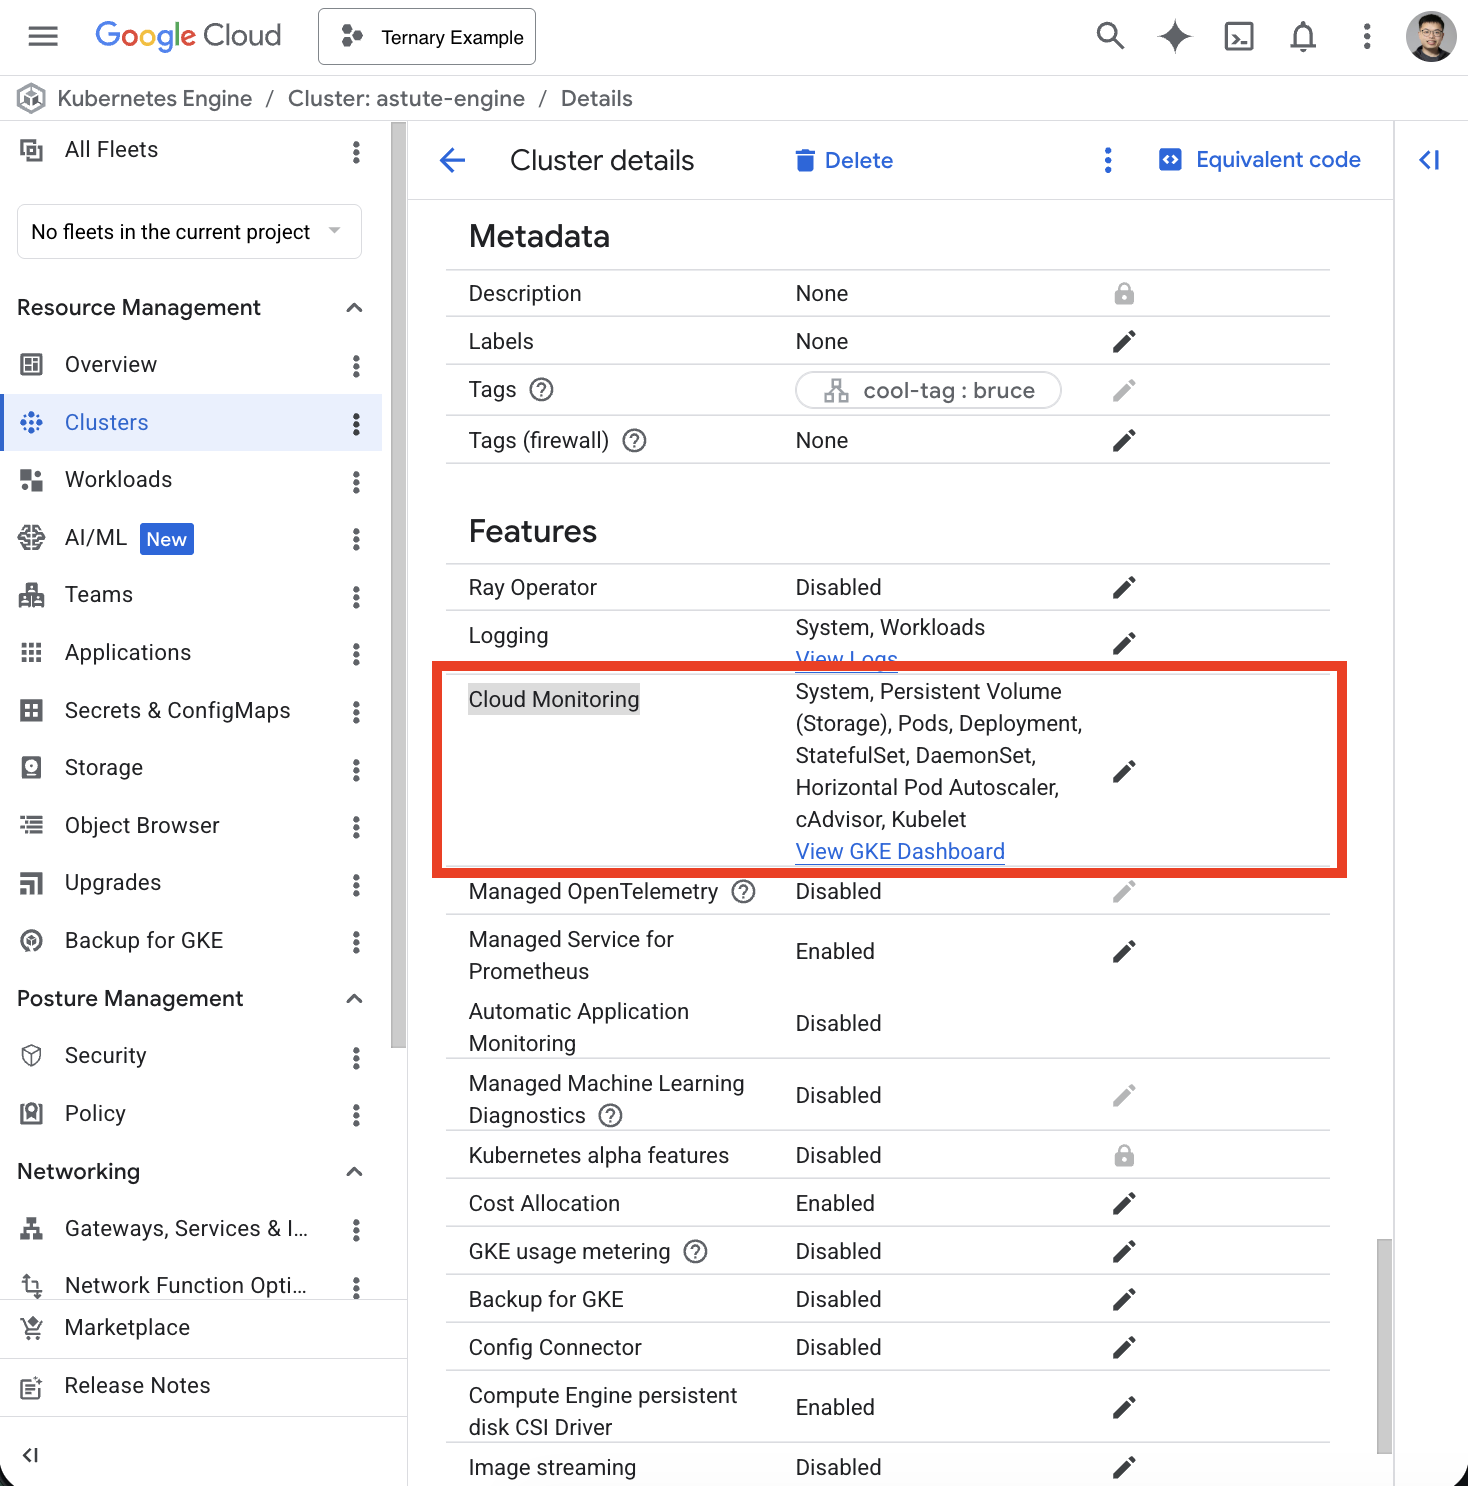
Task: Click the main page vertical scrollbar
Action: click(x=1384, y=1346)
